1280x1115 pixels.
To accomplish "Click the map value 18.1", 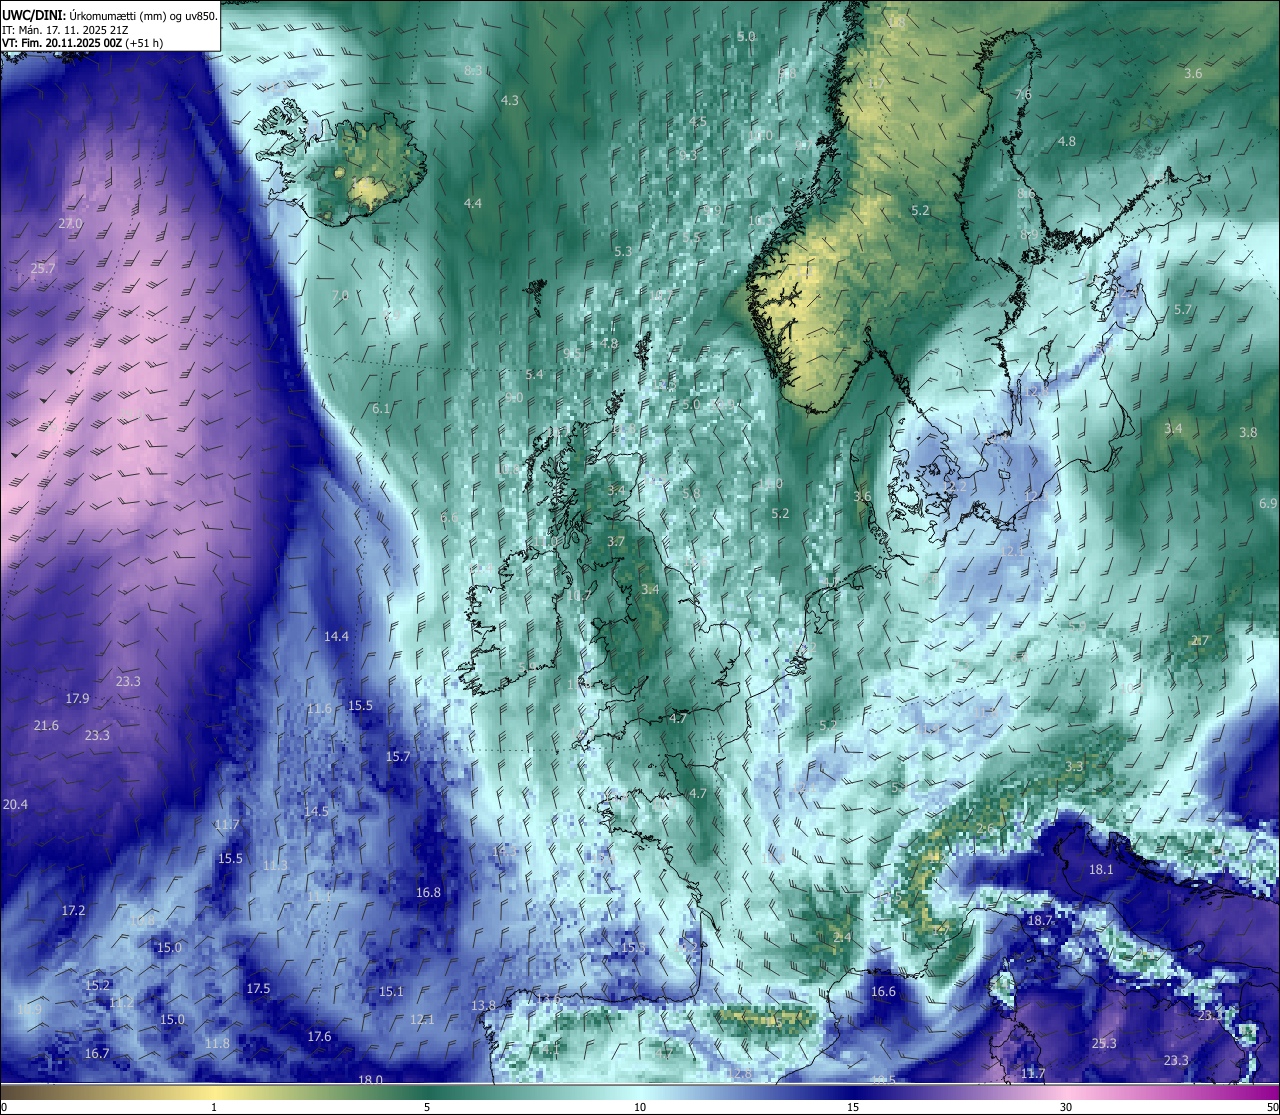I will click(1101, 869).
